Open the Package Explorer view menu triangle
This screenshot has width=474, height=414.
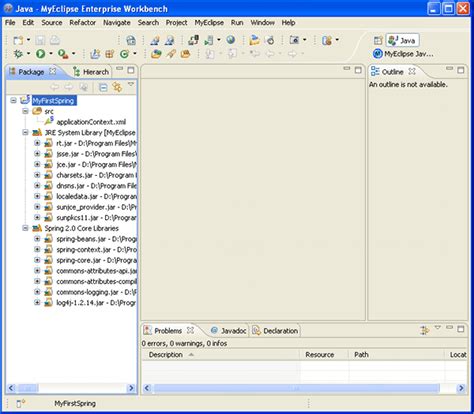pos(131,84)
